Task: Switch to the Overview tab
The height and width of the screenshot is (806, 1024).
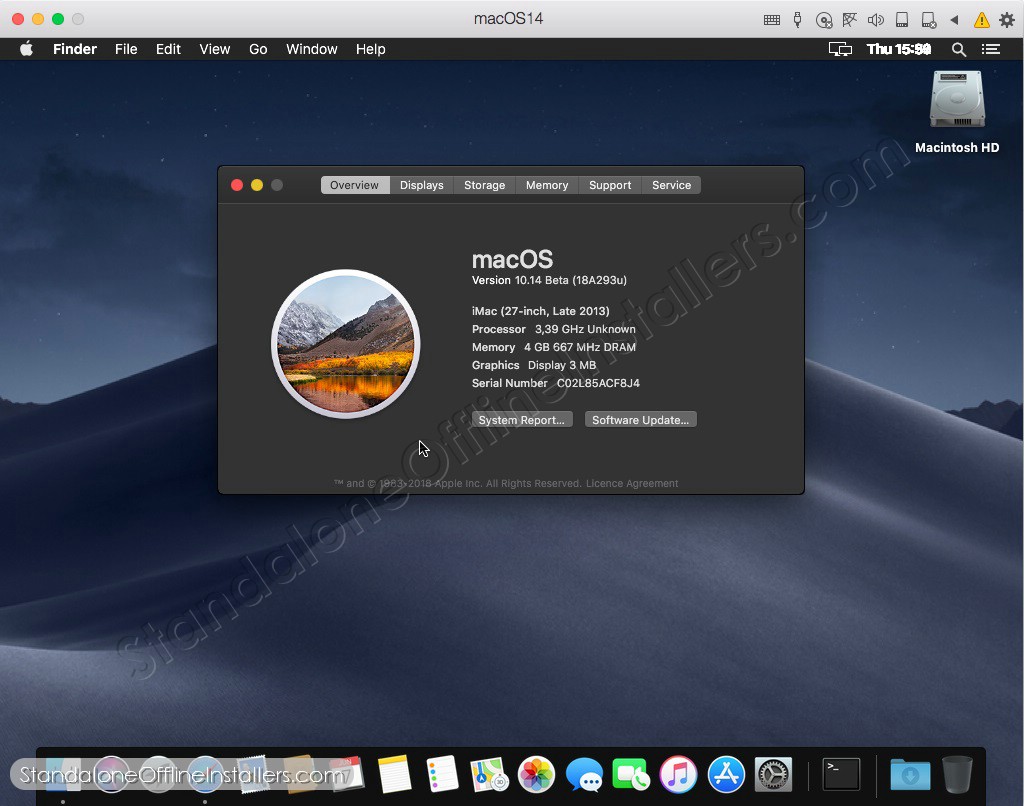Action: click(355, 185)
